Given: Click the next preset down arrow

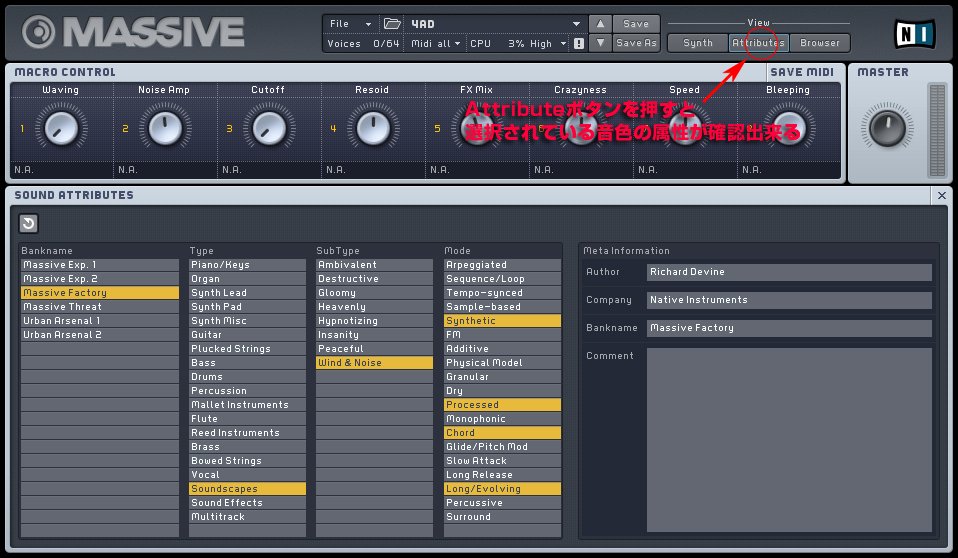Looking at the screenshot, I should point(600,43).
